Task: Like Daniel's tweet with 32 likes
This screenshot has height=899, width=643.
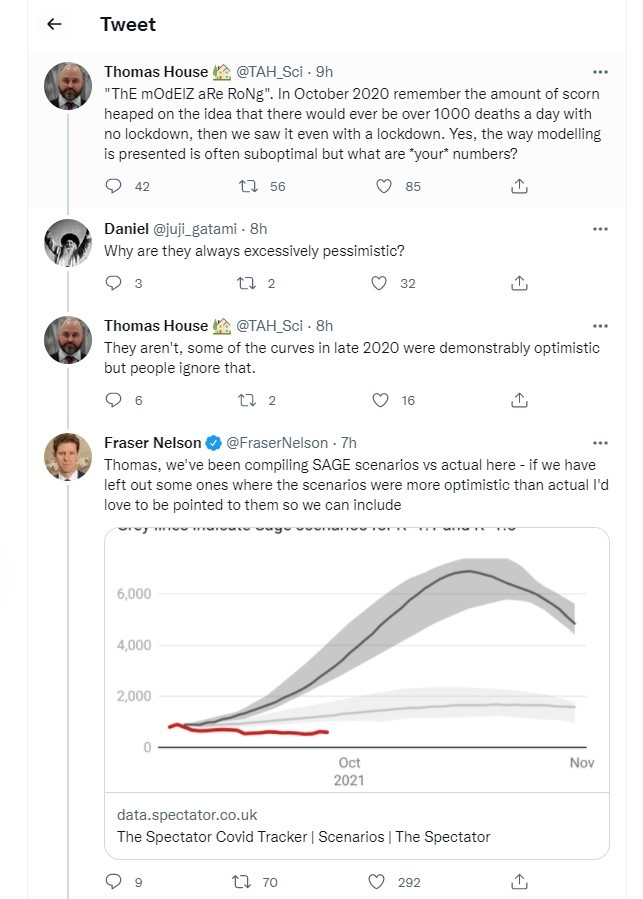Action: 379,283
